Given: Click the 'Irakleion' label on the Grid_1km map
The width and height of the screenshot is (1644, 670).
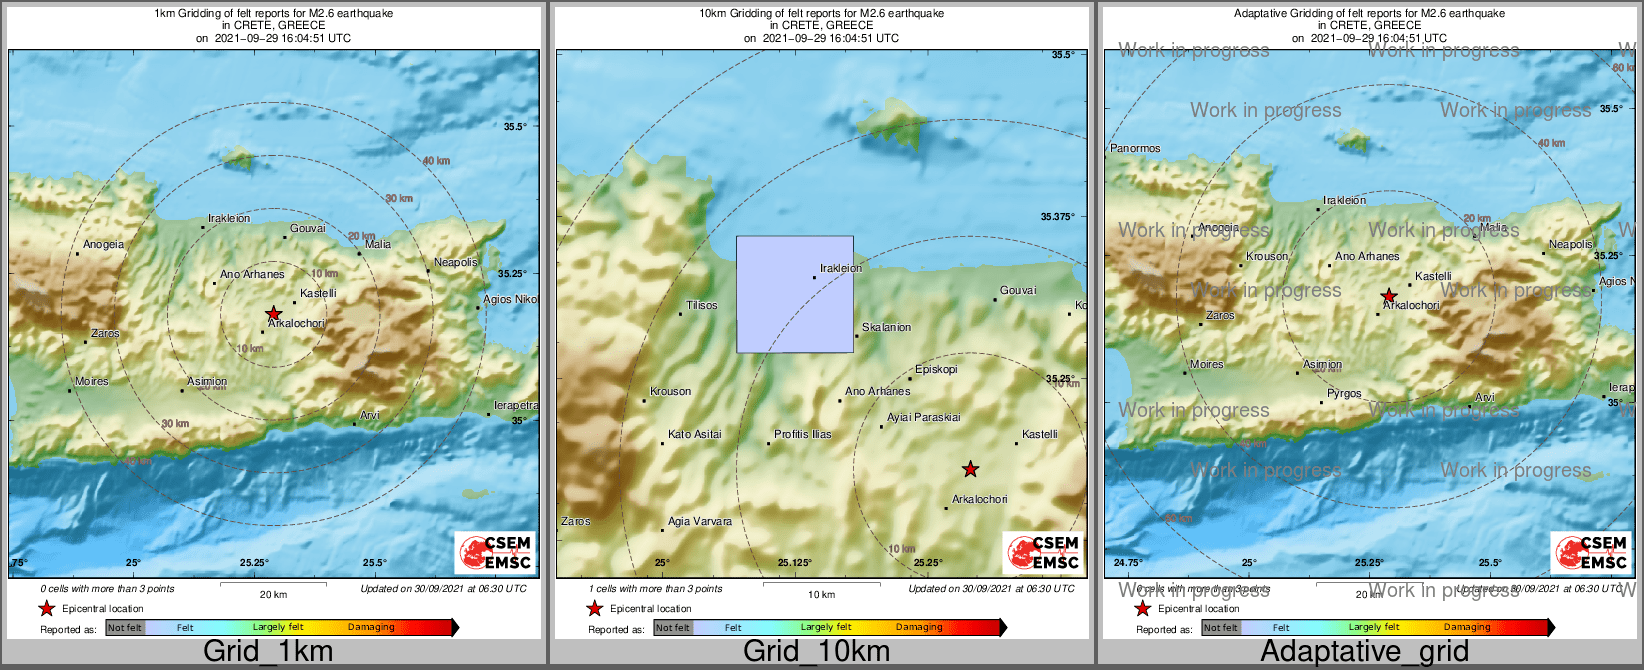Looking at the screenshot, I should coord(229,218).
